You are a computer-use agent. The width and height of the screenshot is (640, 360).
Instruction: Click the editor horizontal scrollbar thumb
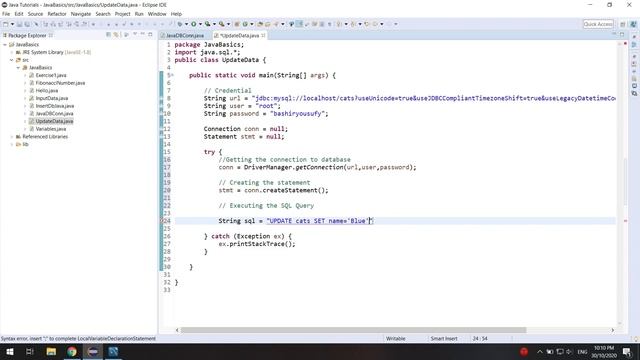click(x=353, y=330)
